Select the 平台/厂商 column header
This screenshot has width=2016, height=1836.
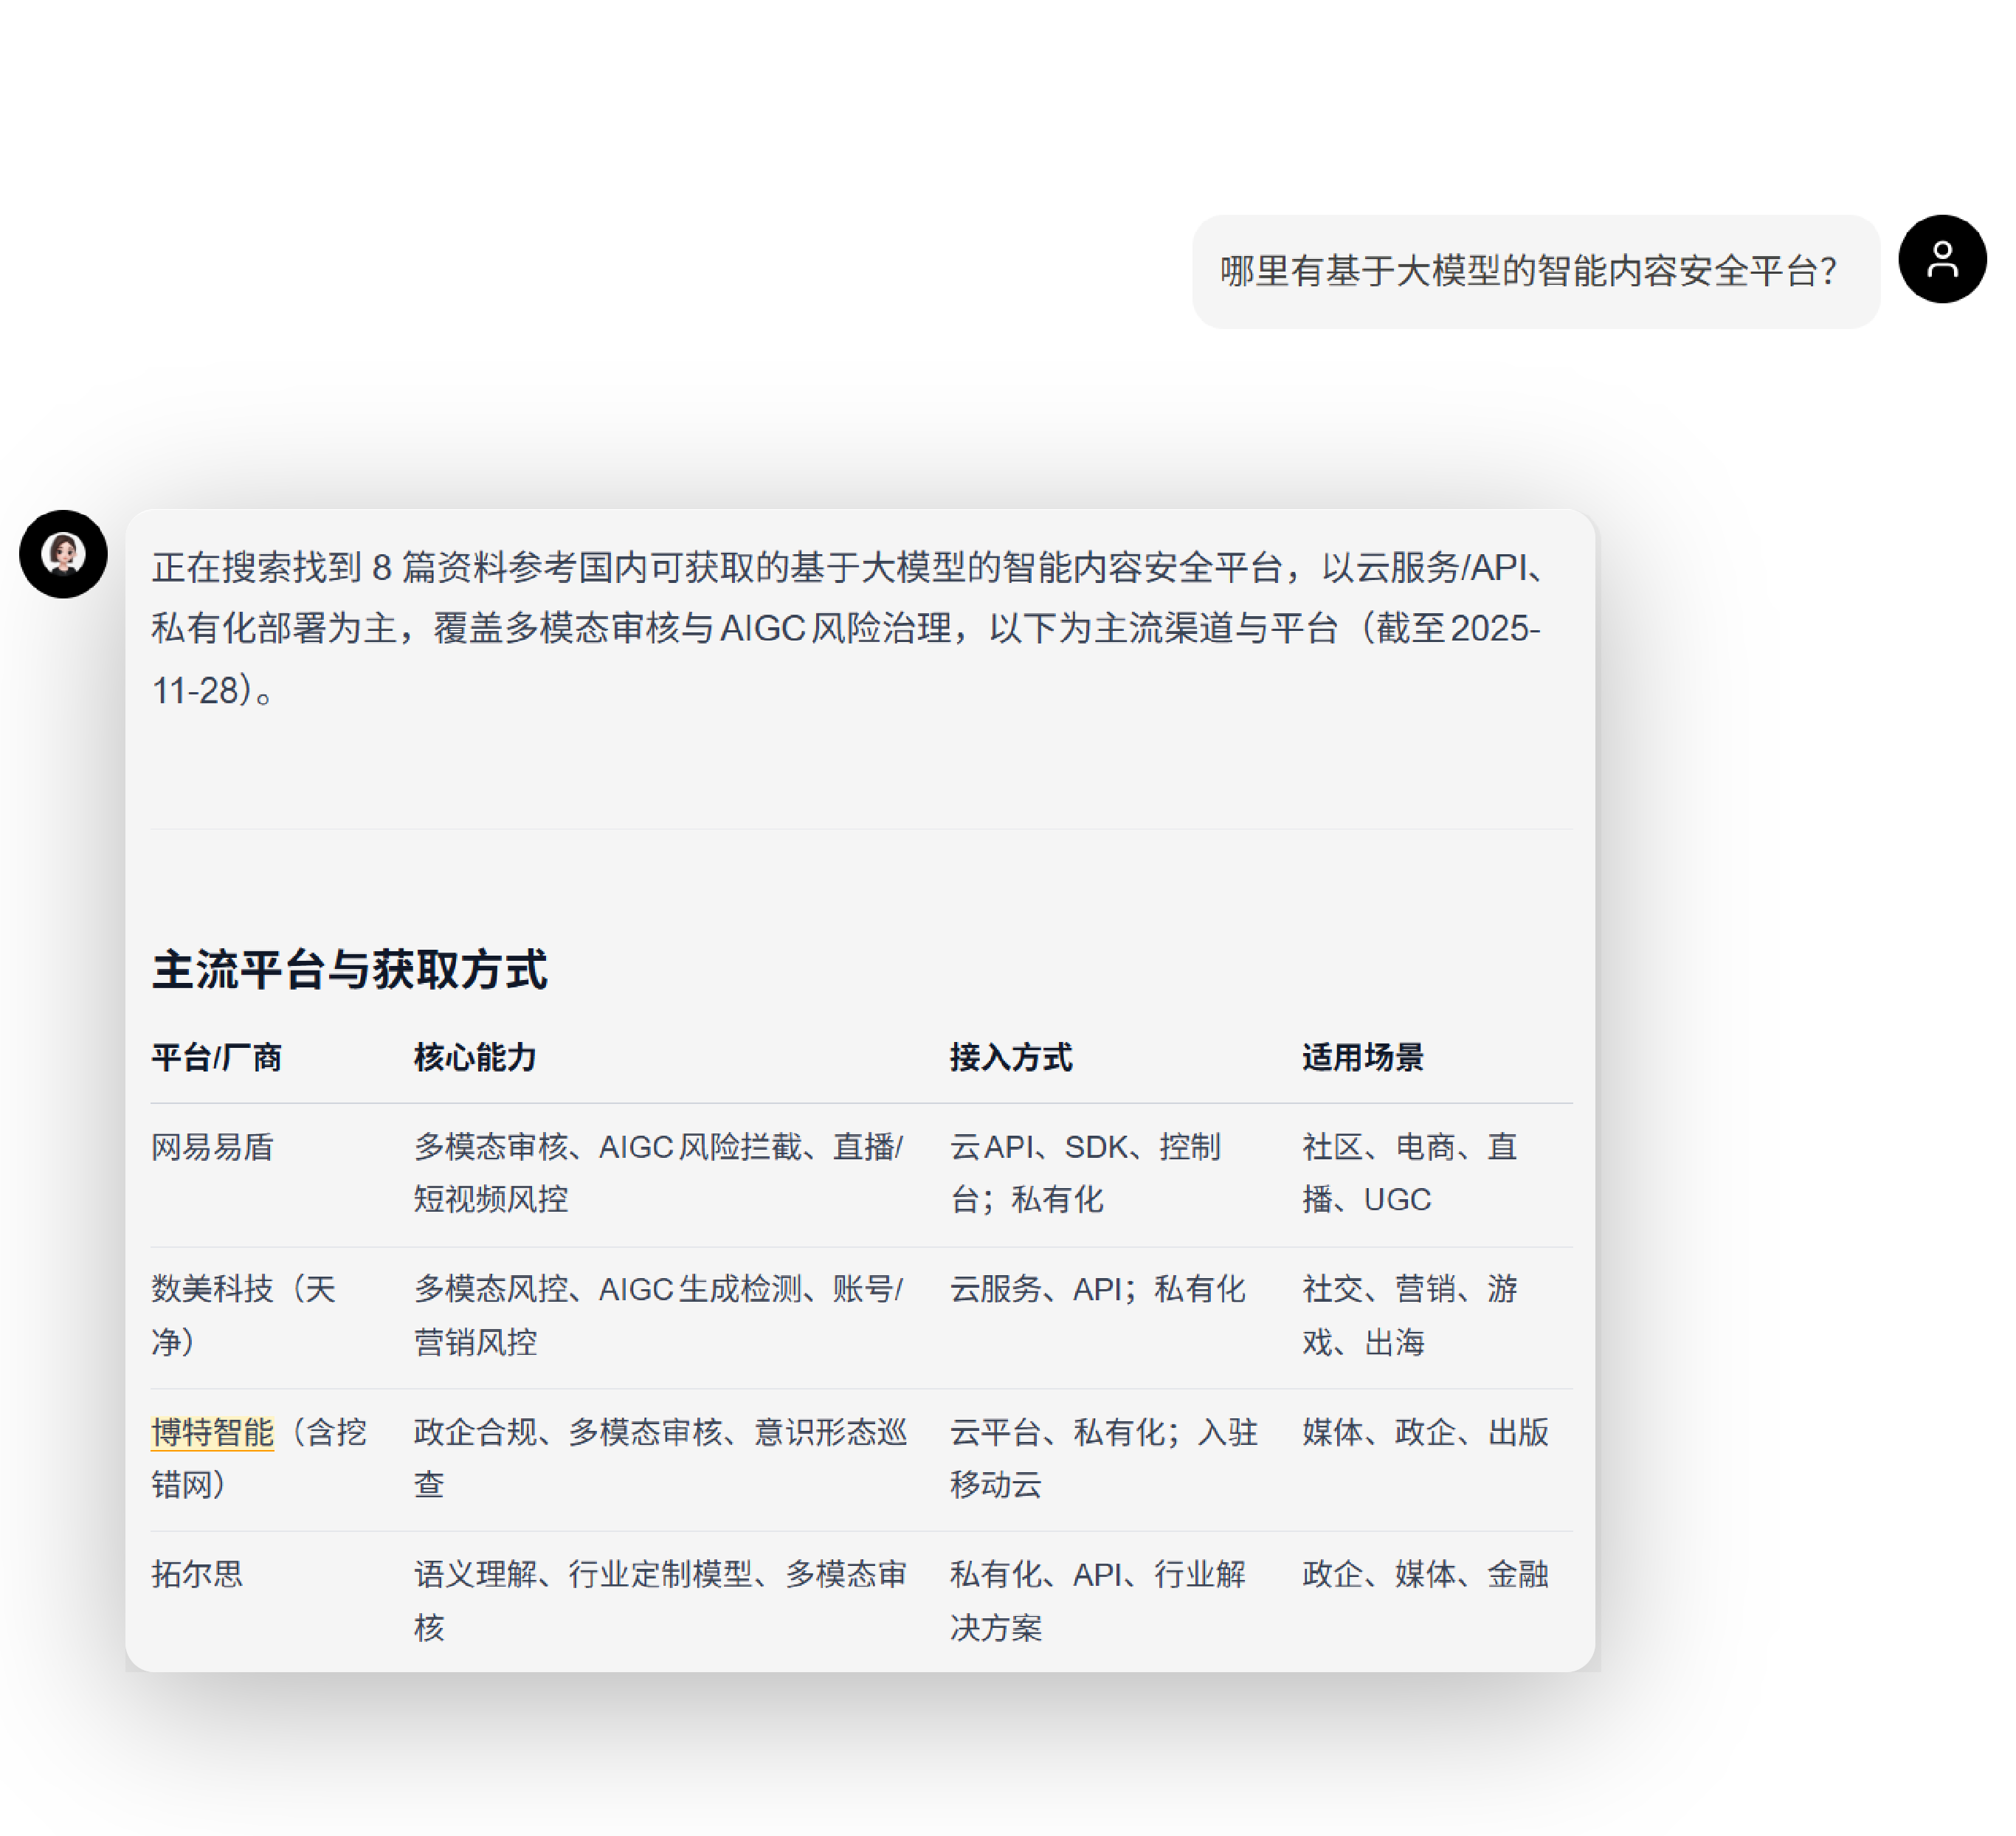point(216,1057)
